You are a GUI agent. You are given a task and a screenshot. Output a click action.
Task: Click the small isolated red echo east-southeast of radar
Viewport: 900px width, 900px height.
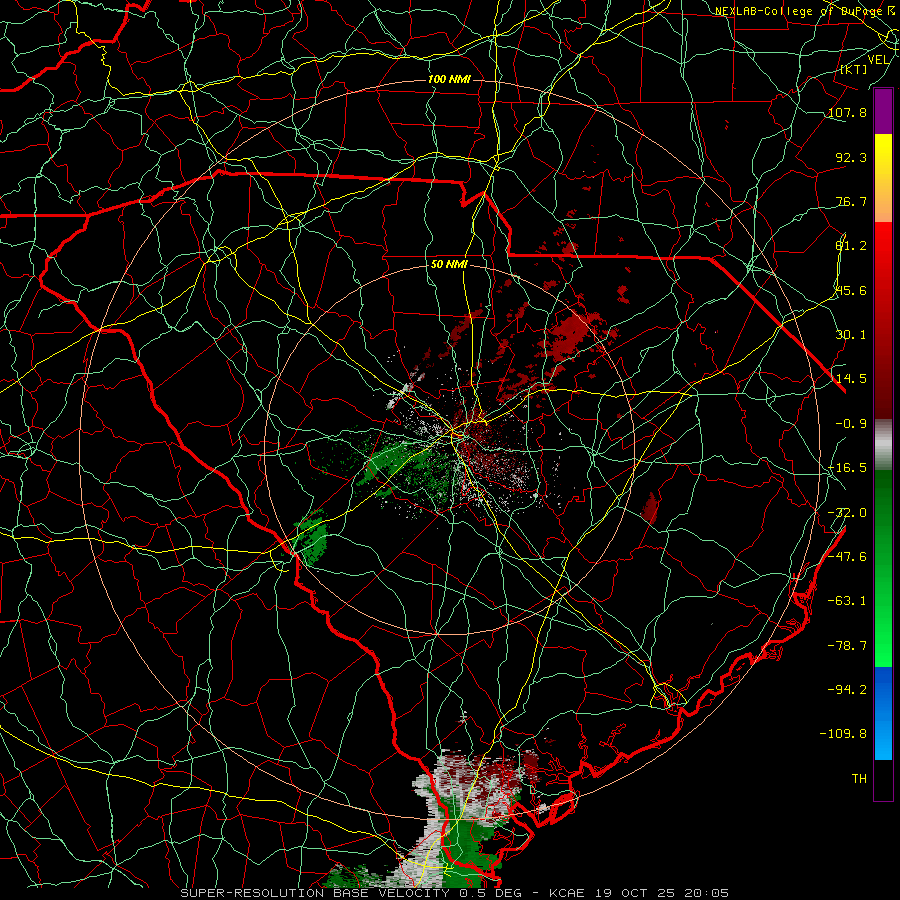[650, 508]
